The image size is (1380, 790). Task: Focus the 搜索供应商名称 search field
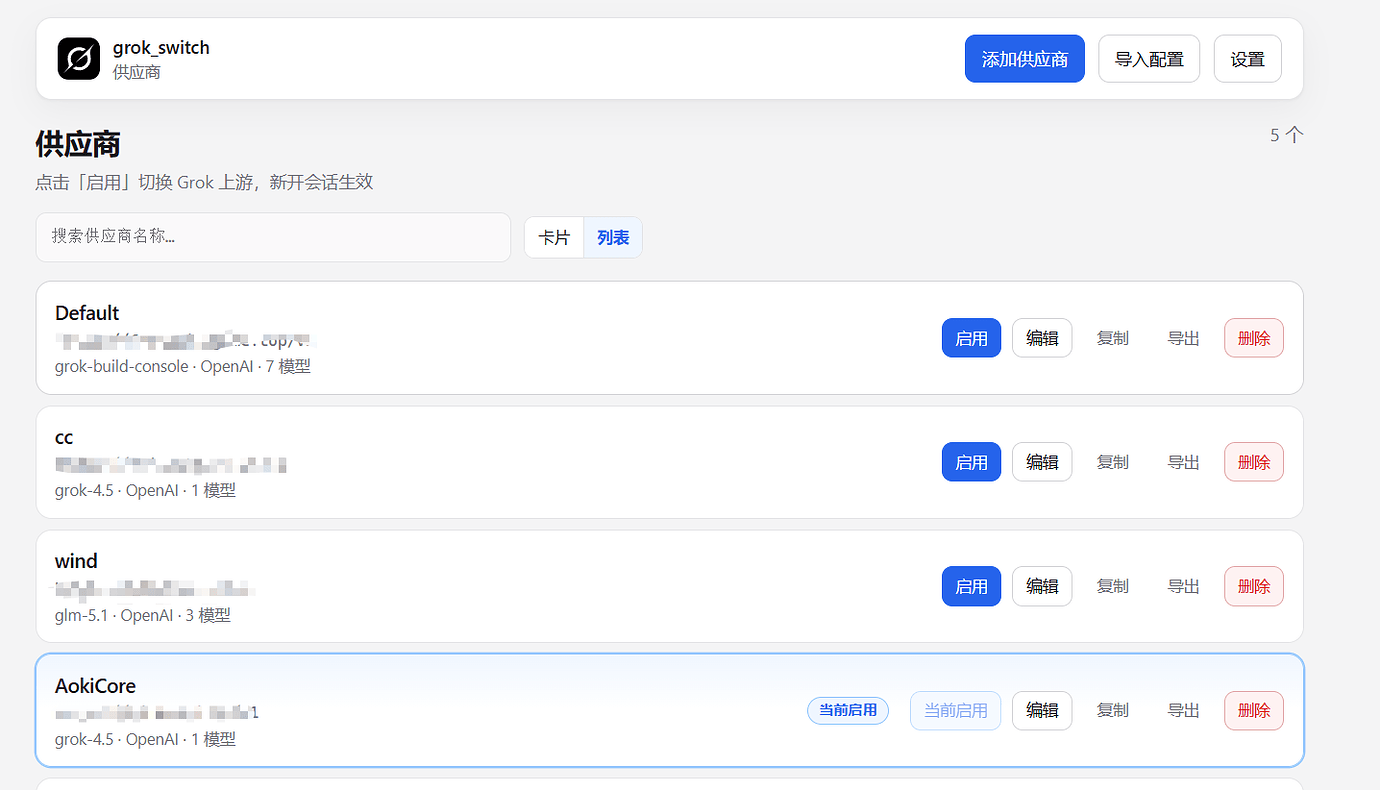pos(273,237)
